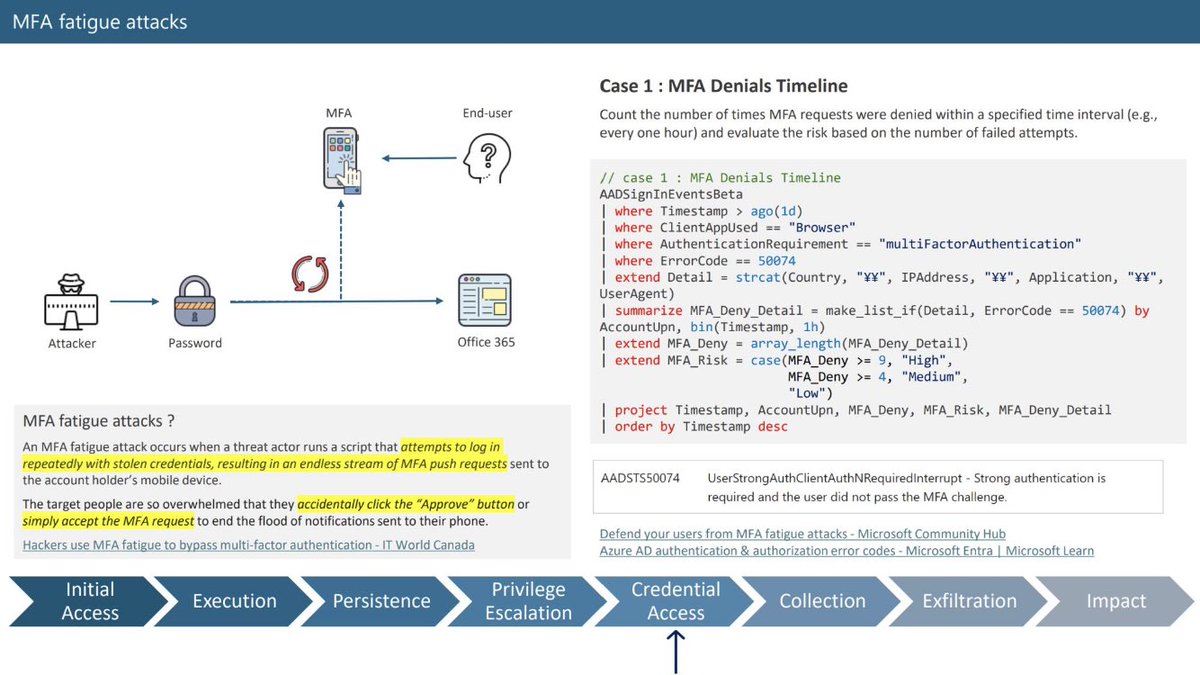Click the End-user label
The height and width of the screenshot is (675, 1200).
pyautogui.click(x=487, y=113)
